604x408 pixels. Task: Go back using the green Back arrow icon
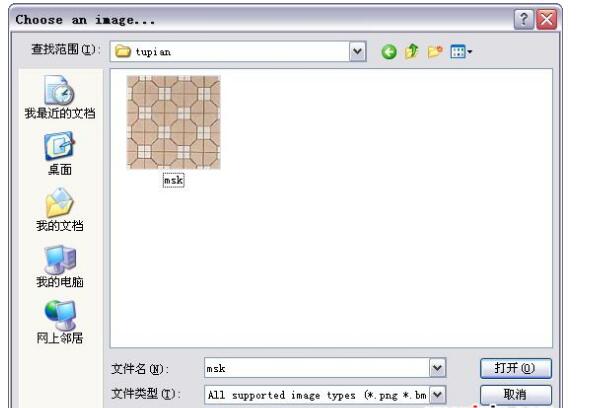tap(389, 52)
